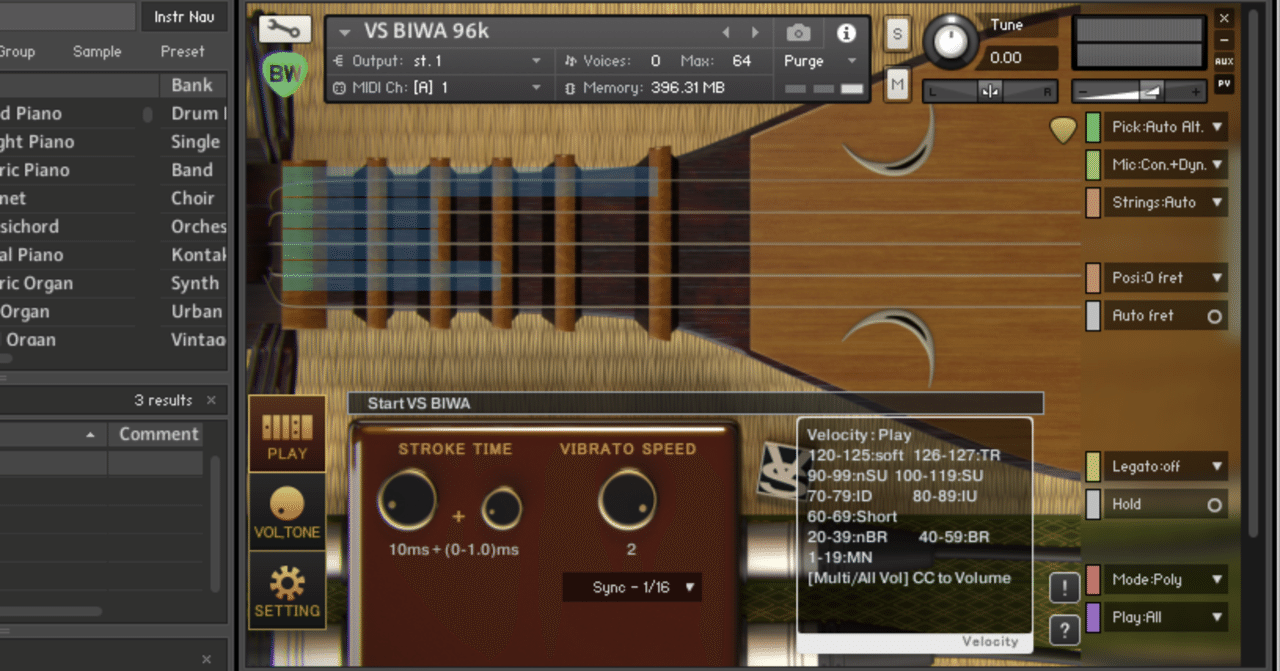Toggle the Auto fret radio button
Viewport: 1280px width, 671px height.
pyautogui.click(x=1214, y=316)
